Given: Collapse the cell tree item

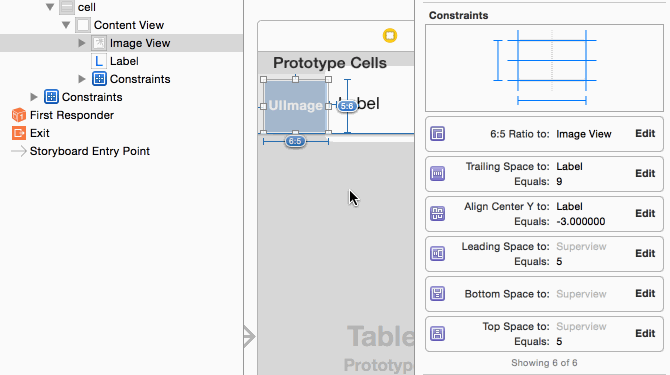Looking at the screenshot, I should (50, 7).
